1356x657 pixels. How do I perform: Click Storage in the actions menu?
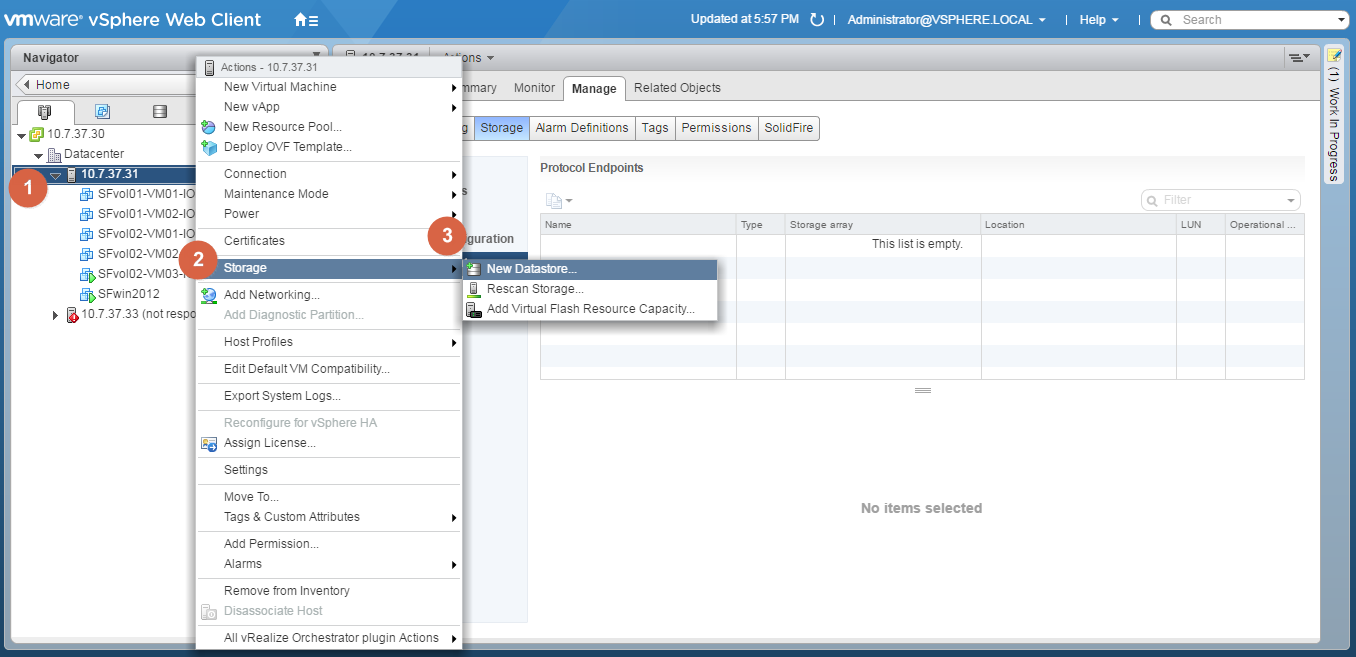329,268
